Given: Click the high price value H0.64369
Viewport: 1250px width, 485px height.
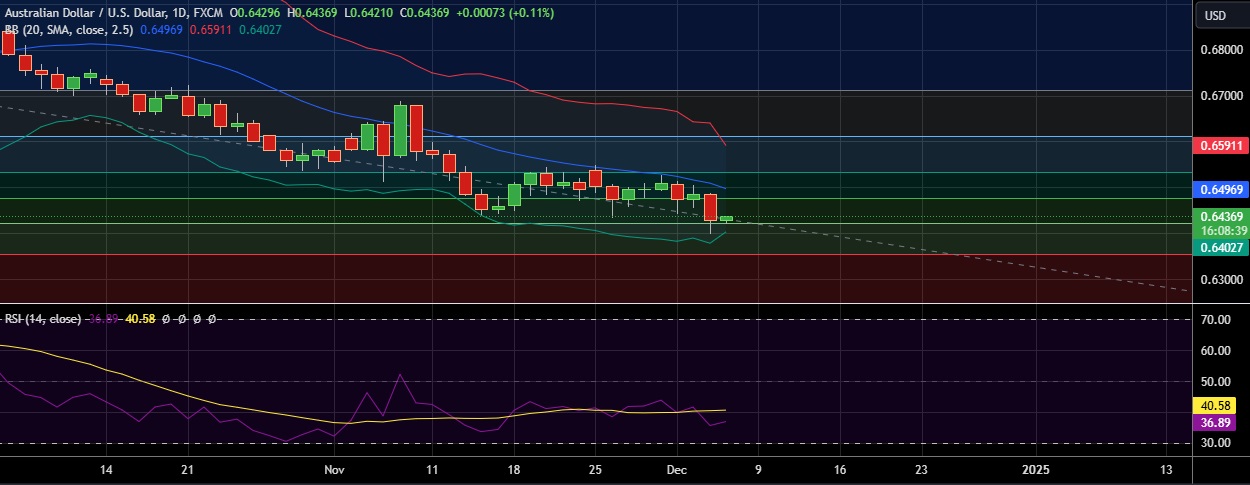Looking at the screenshot, I should [x=312, y=13].
